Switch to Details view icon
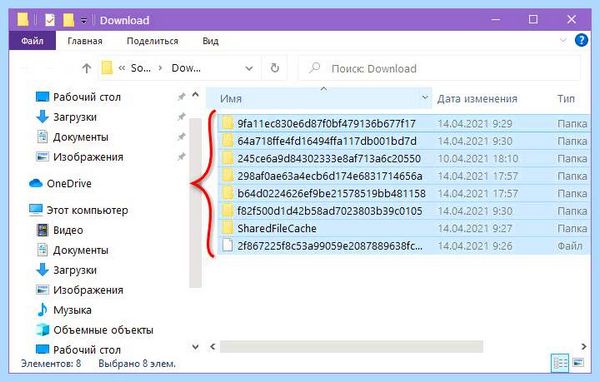 [x=560, y=362]
